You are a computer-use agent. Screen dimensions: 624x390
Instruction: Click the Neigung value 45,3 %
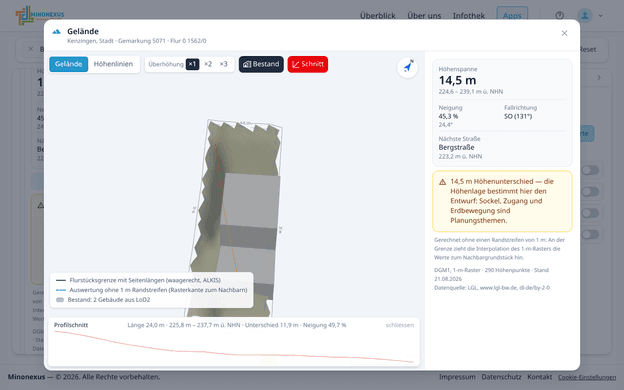[448, 117]
